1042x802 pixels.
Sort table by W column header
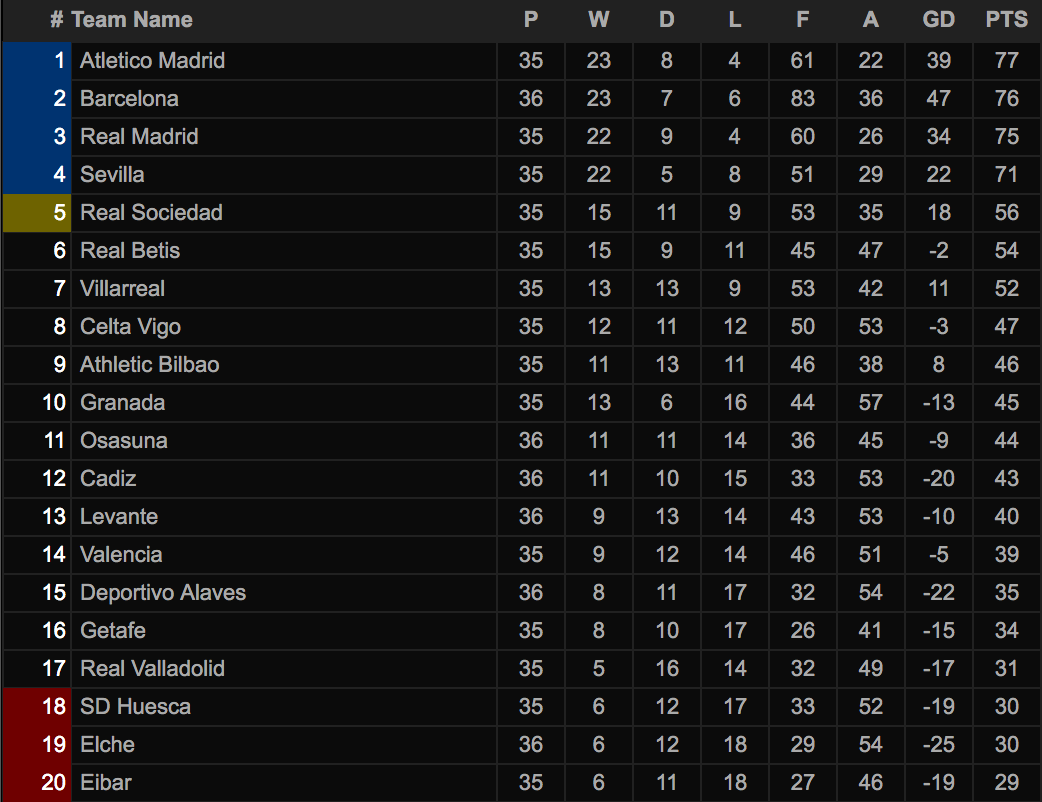[x=598, y=20]
